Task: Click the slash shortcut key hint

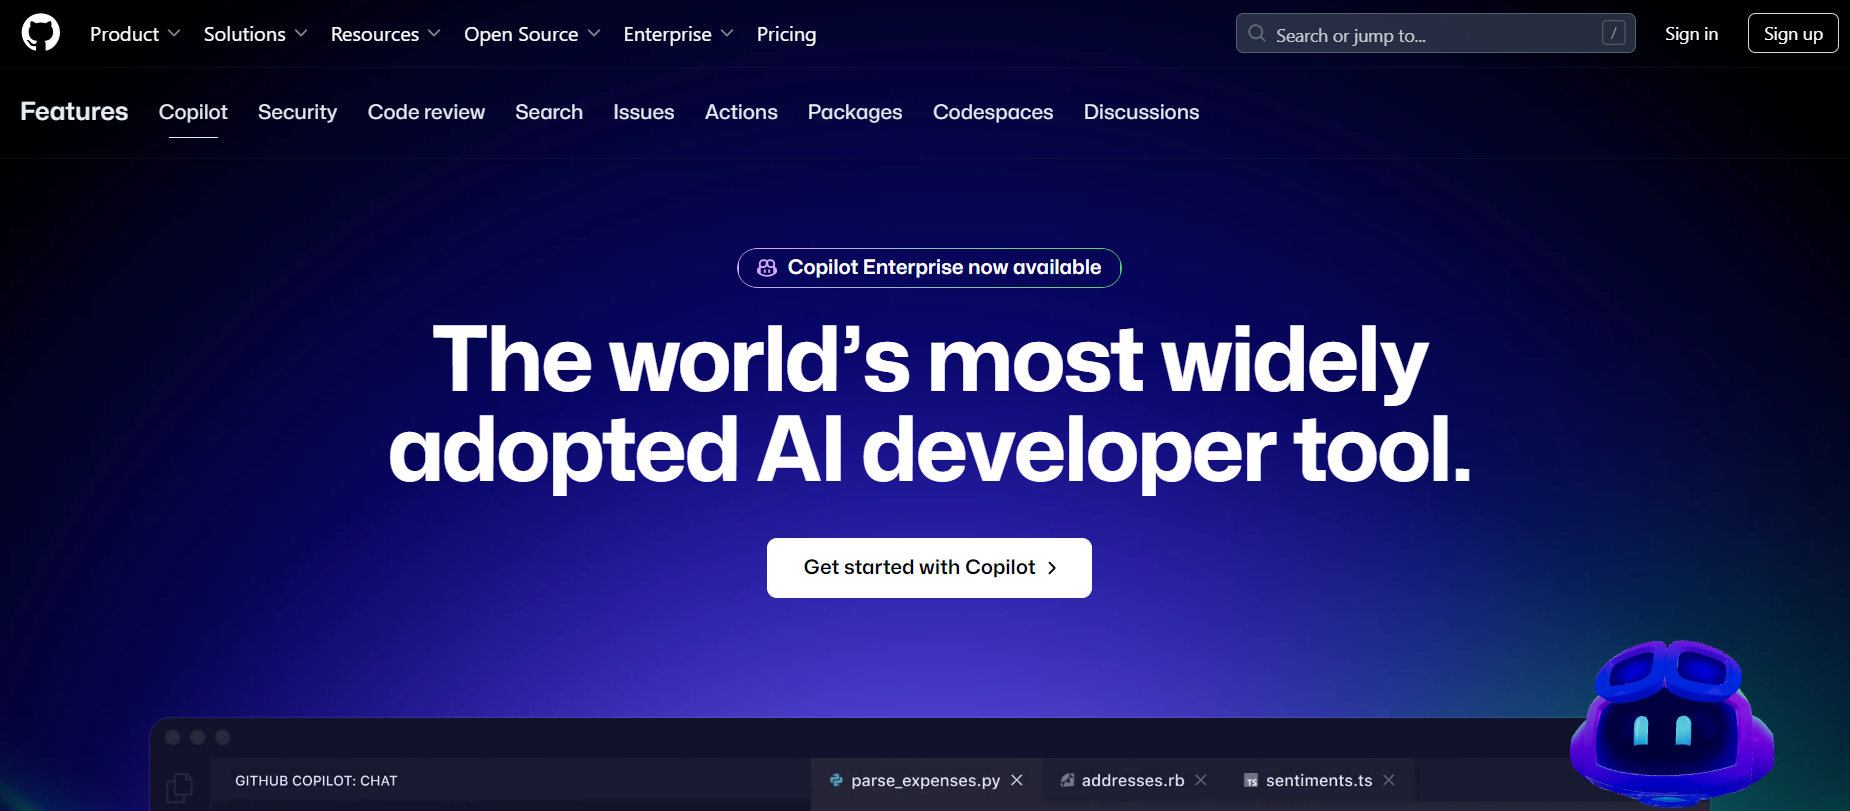Action: (1613, 33)
